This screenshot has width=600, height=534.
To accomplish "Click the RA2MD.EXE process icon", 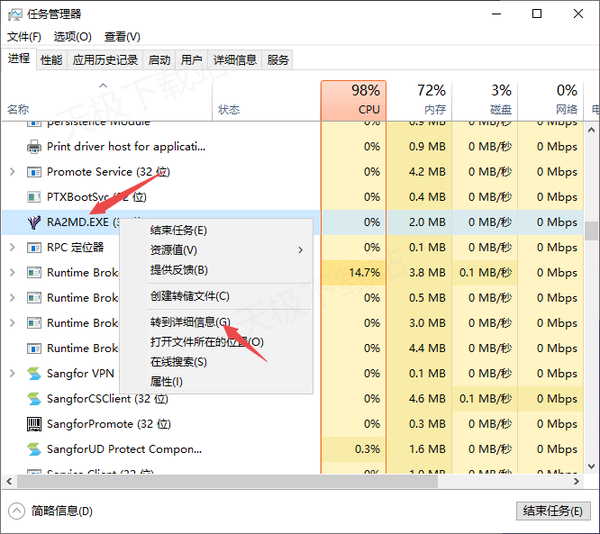I will coord(35,222).
